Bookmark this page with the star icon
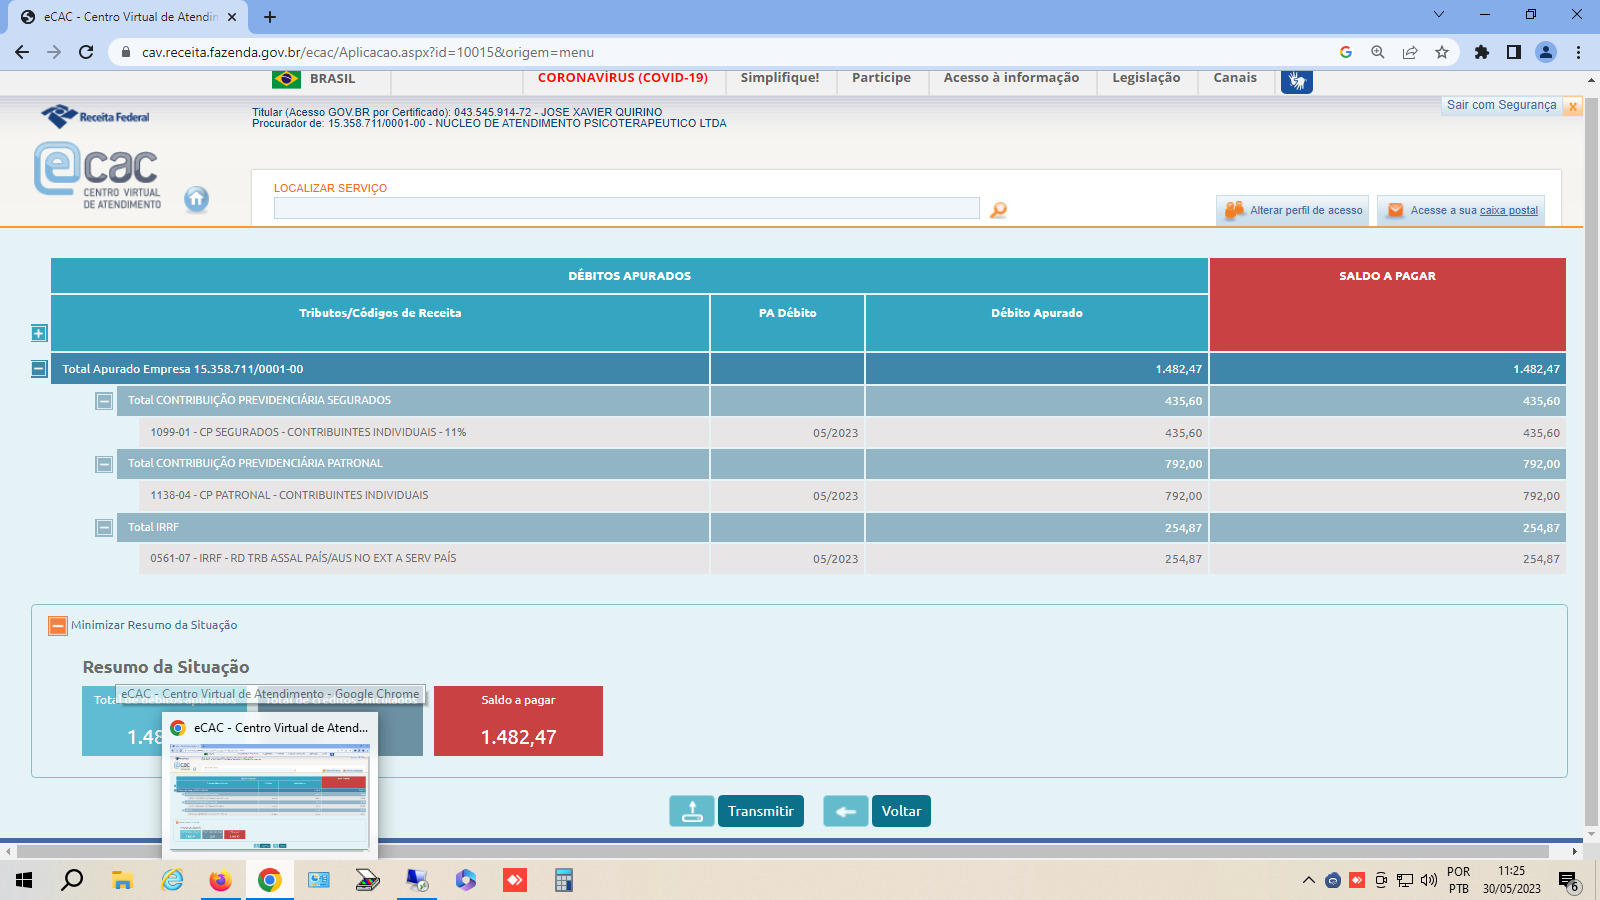 click(1441, 52)
